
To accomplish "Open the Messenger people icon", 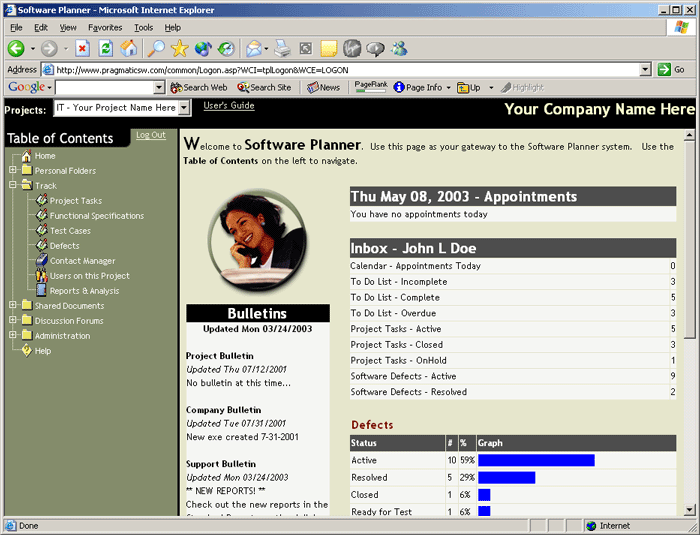I will (399, 48).
